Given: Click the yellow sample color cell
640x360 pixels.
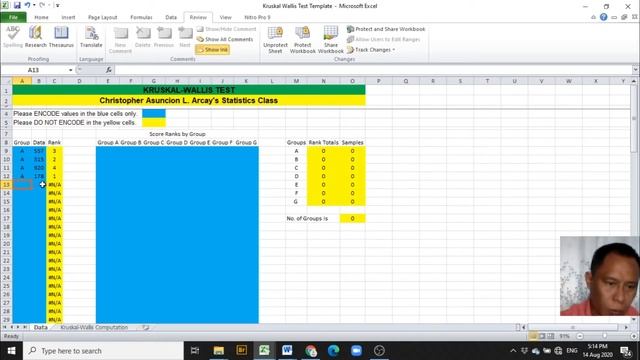Looking at the screenshot, I should (x=154, y=122).
